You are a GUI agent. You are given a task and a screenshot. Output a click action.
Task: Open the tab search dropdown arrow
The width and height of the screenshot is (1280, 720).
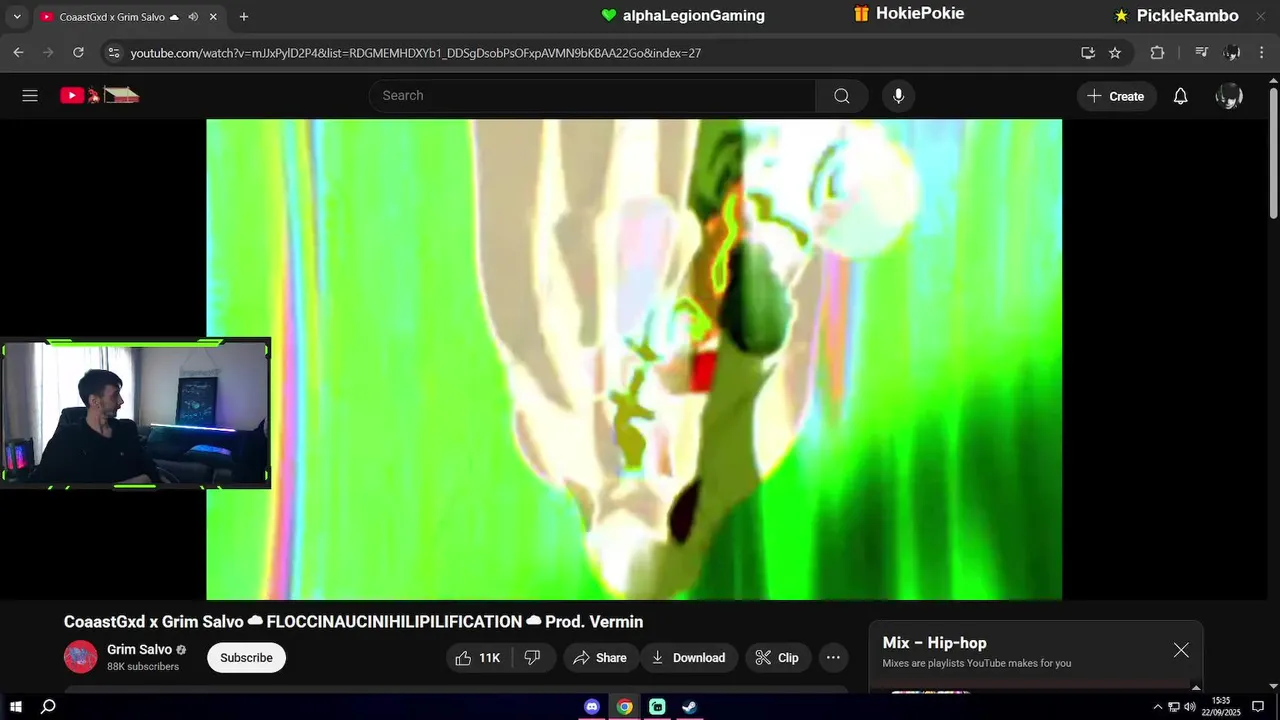(x=16, y=17)
